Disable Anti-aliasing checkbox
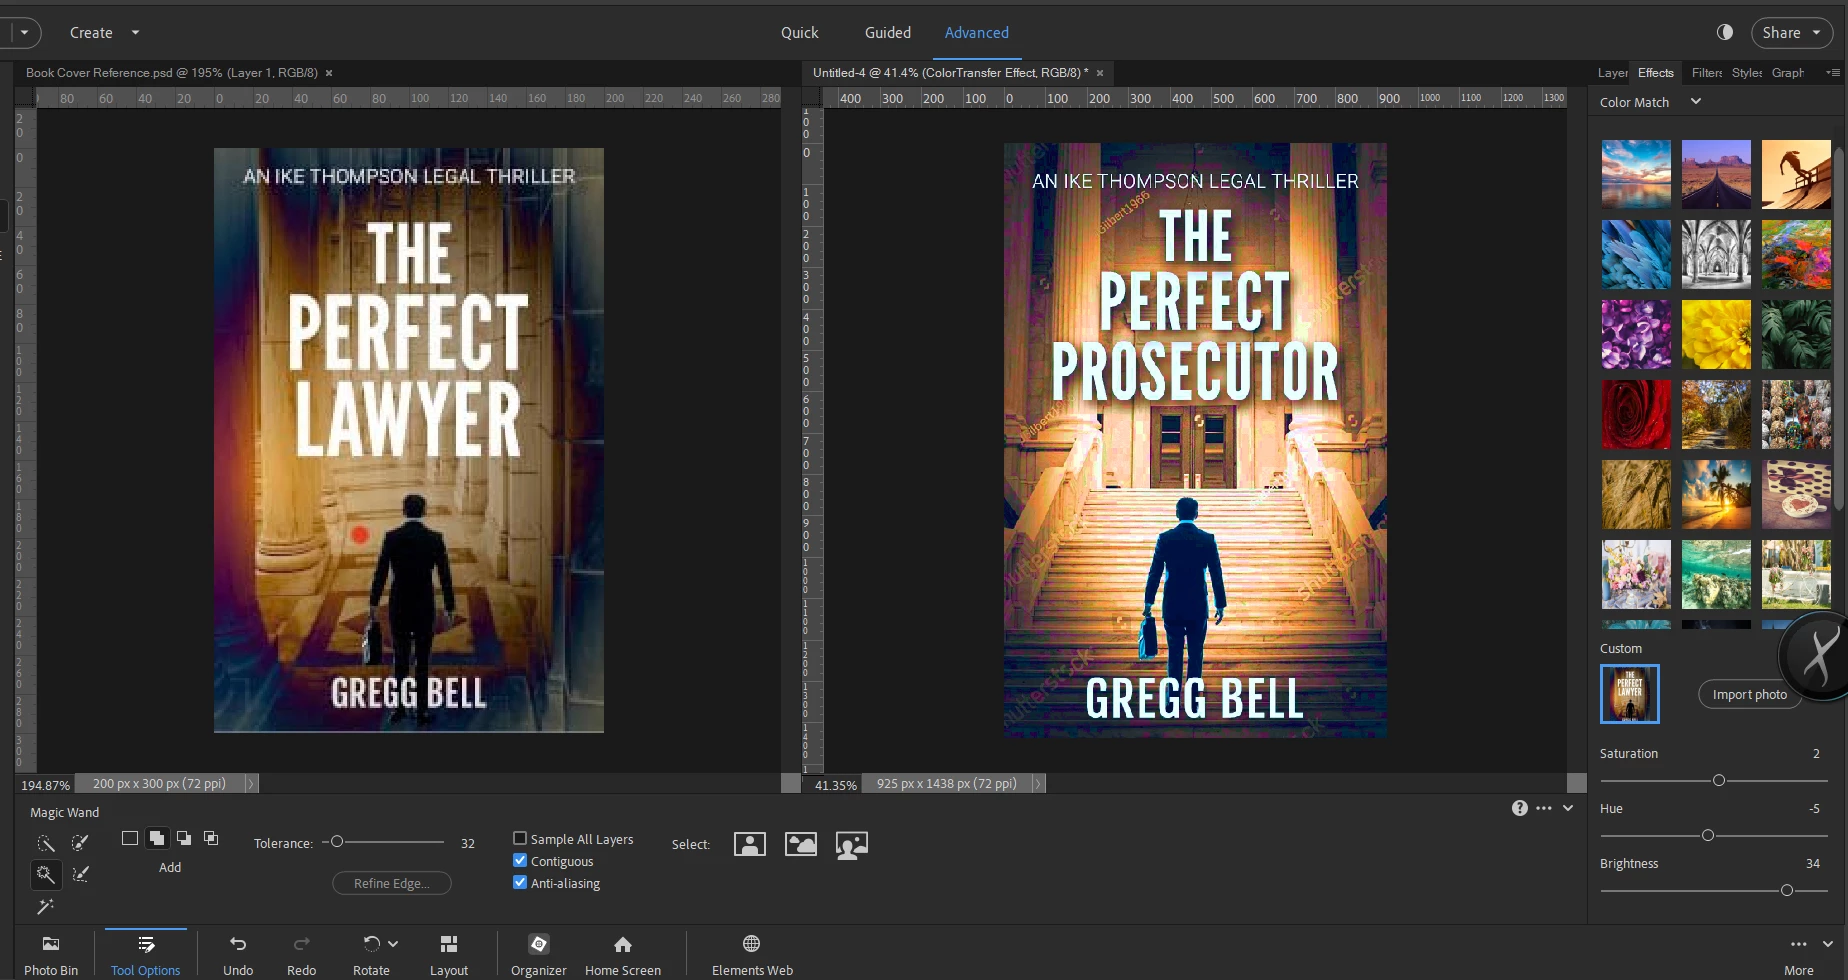1848x980 pixels. pos(520,883)
